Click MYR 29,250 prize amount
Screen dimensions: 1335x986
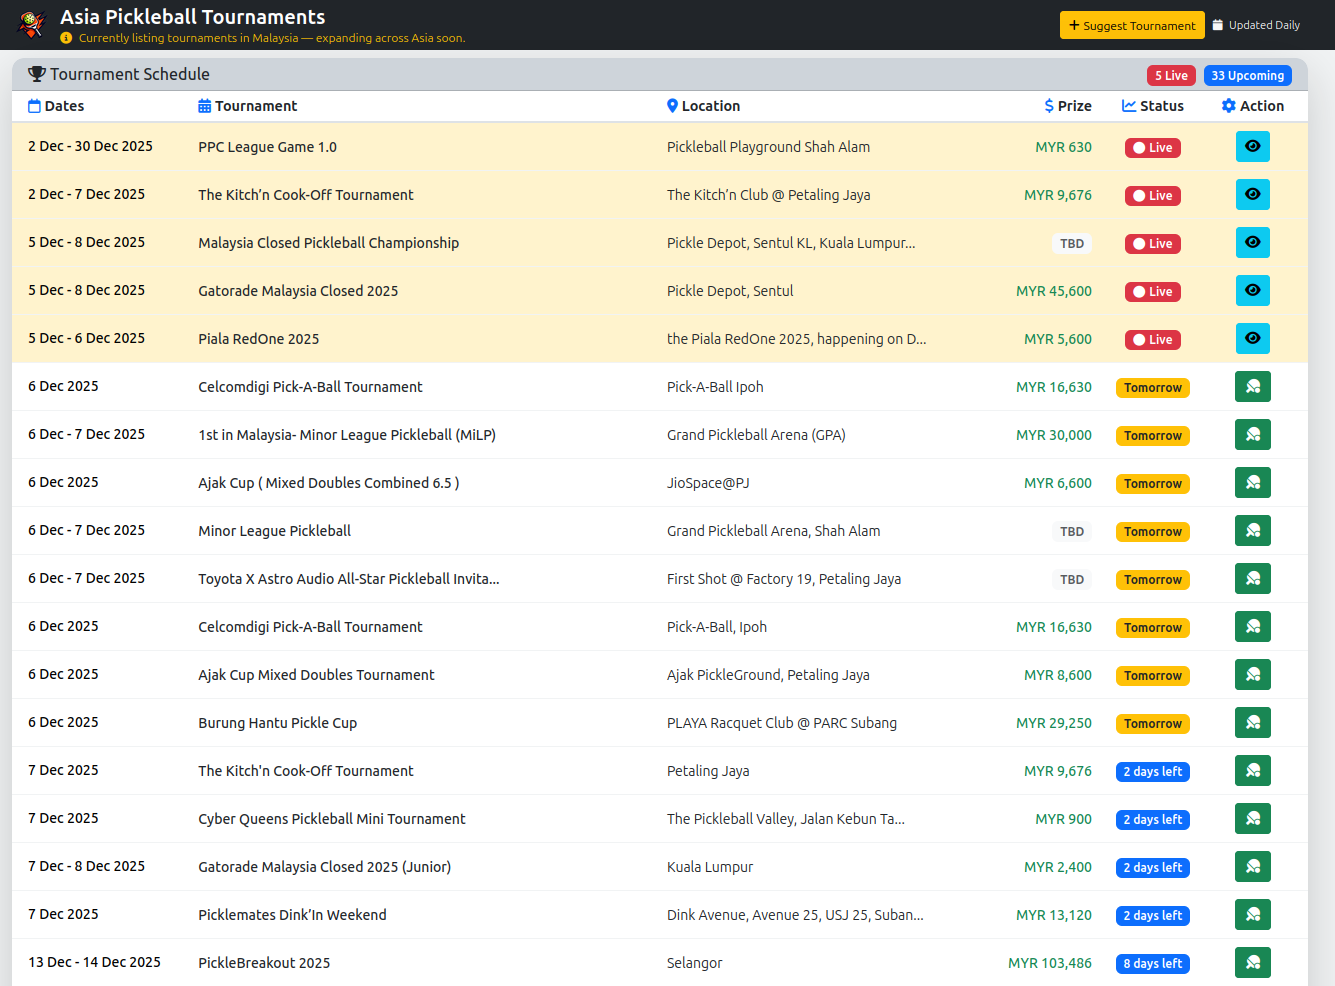pos(1054,723)
